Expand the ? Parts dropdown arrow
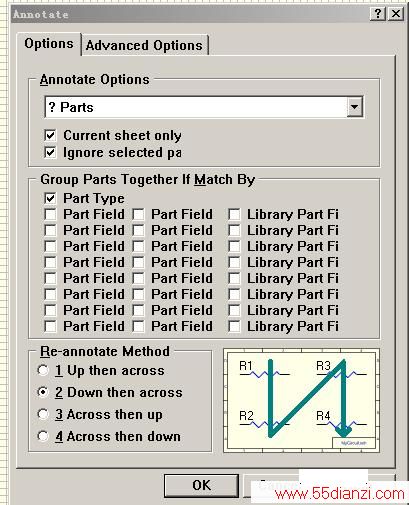 point(354,107)
